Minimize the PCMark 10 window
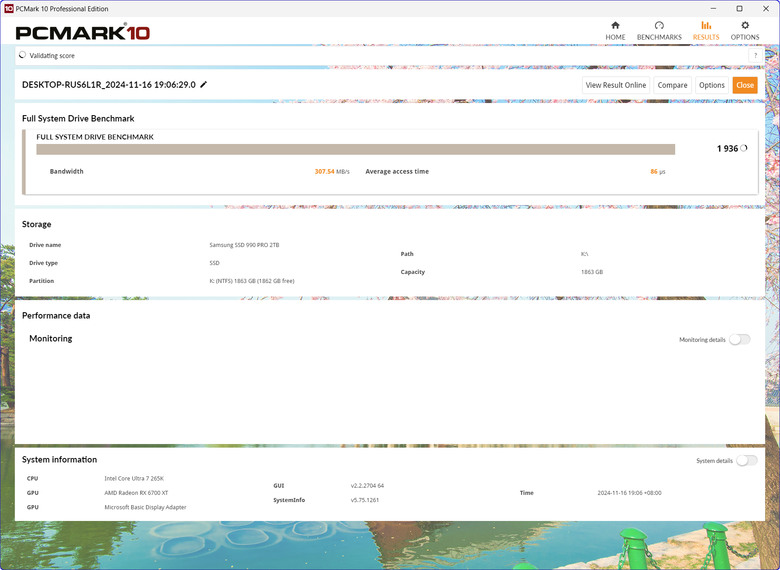Screen dimensions: 780x570 pyautogui.click(x=713, y=8)
